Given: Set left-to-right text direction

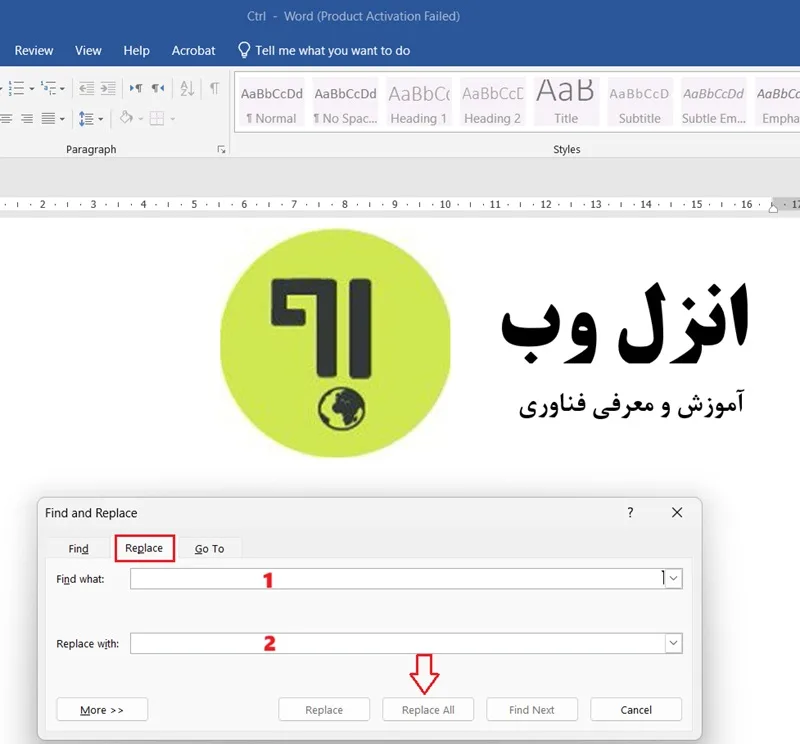Looking at the screenshot, I should 136,88.
